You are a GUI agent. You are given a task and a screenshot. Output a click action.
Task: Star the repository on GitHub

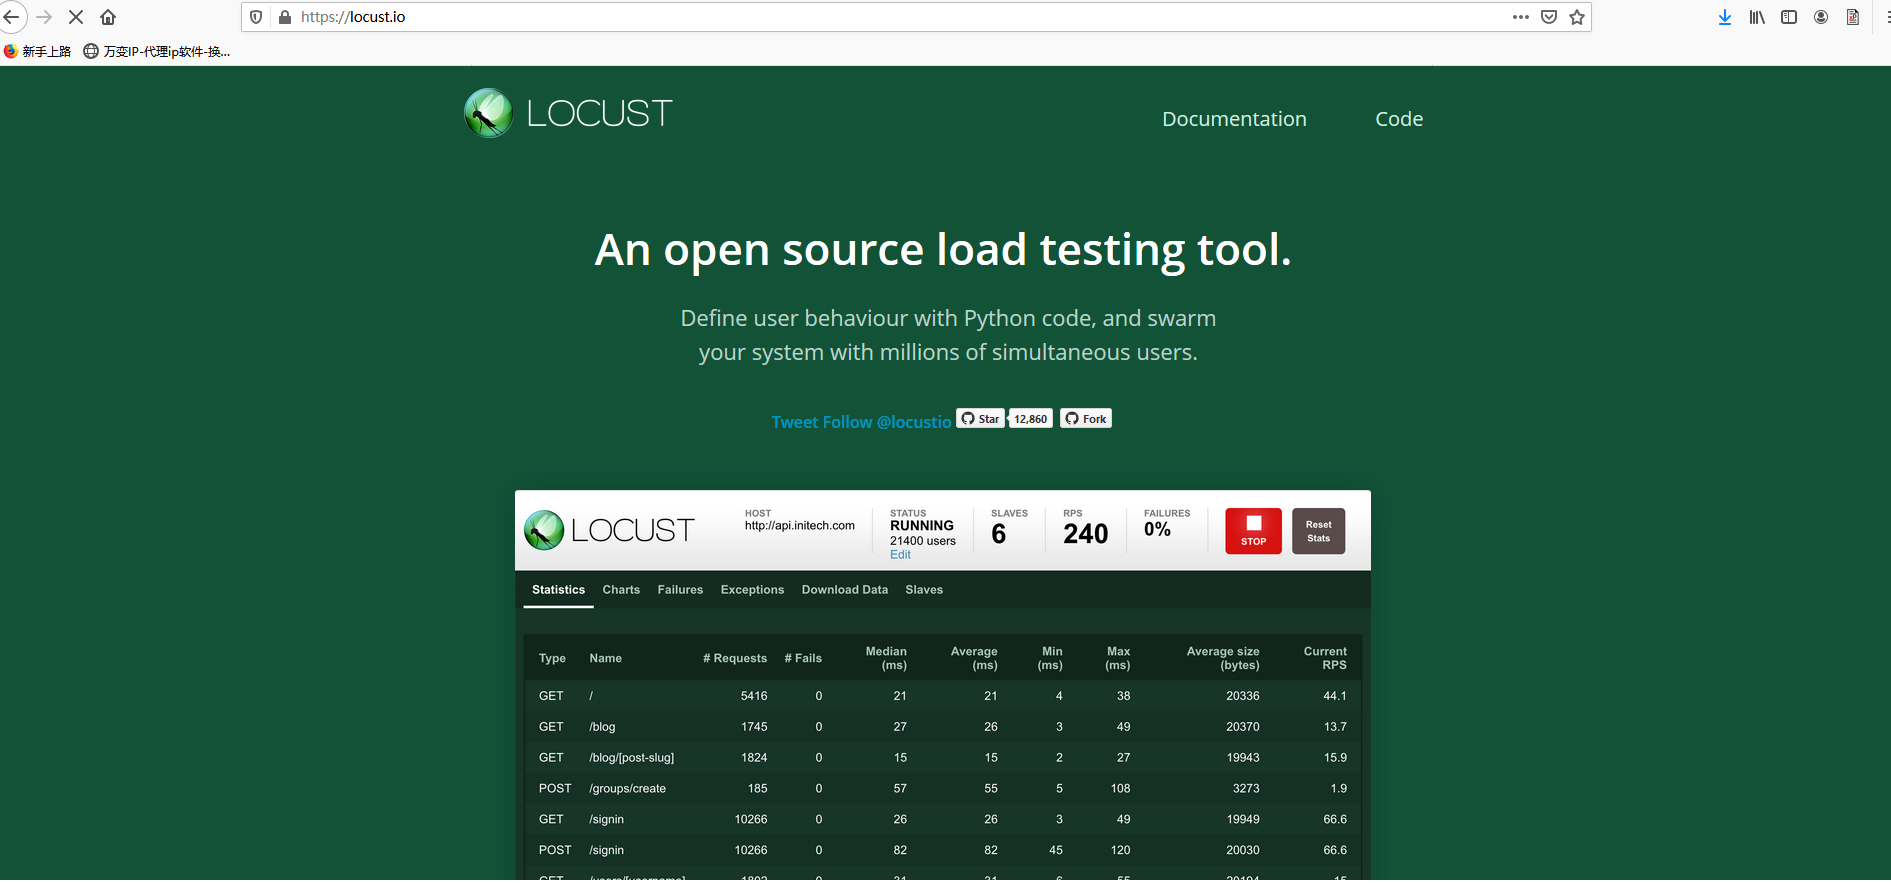point(980,419)
